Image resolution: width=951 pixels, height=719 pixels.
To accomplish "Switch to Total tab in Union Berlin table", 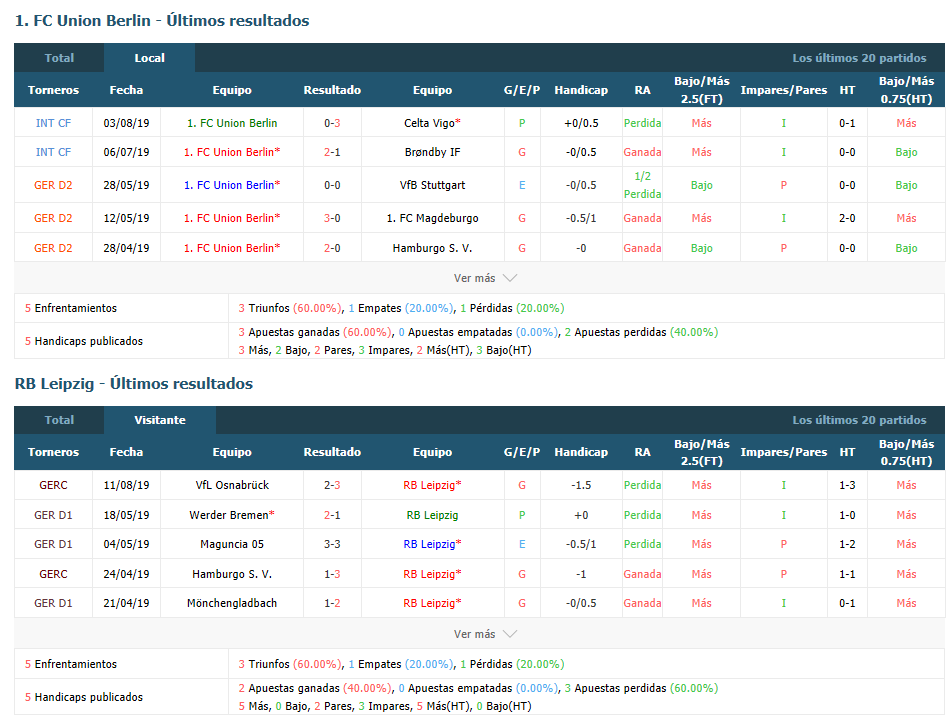I will point(59,58).
